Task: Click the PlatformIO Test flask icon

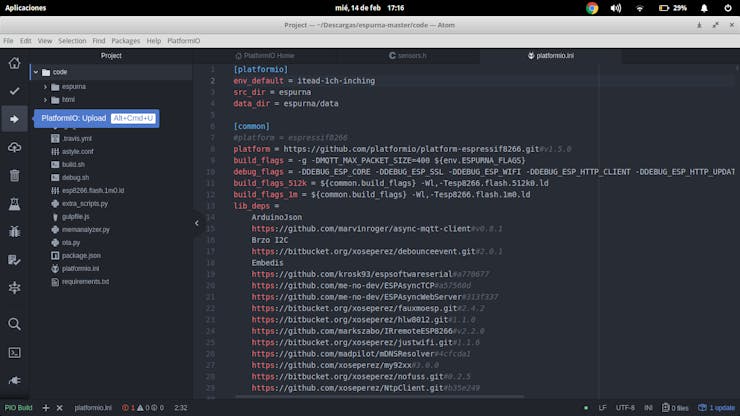Action: (x=14, y=204)
